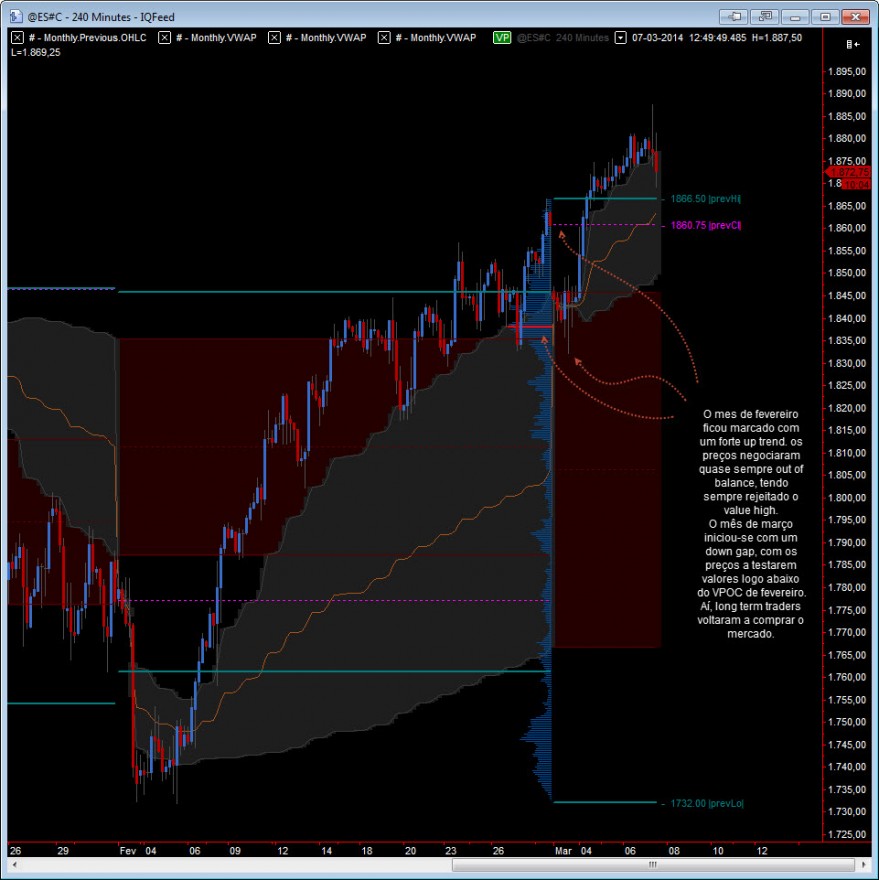This screenshot has height=880, width=879.
Task: Click the green VP volume profile badge
Action: pos(502,38)
